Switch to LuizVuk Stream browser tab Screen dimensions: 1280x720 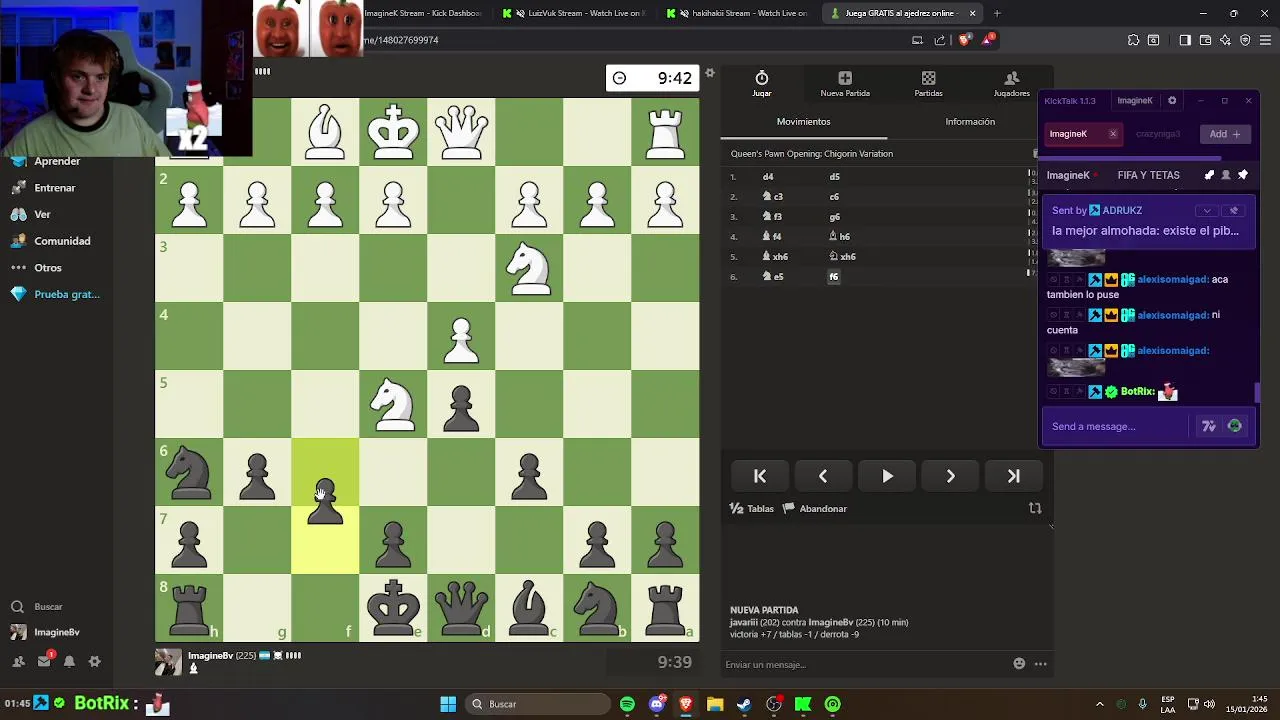tap(574, 13)
